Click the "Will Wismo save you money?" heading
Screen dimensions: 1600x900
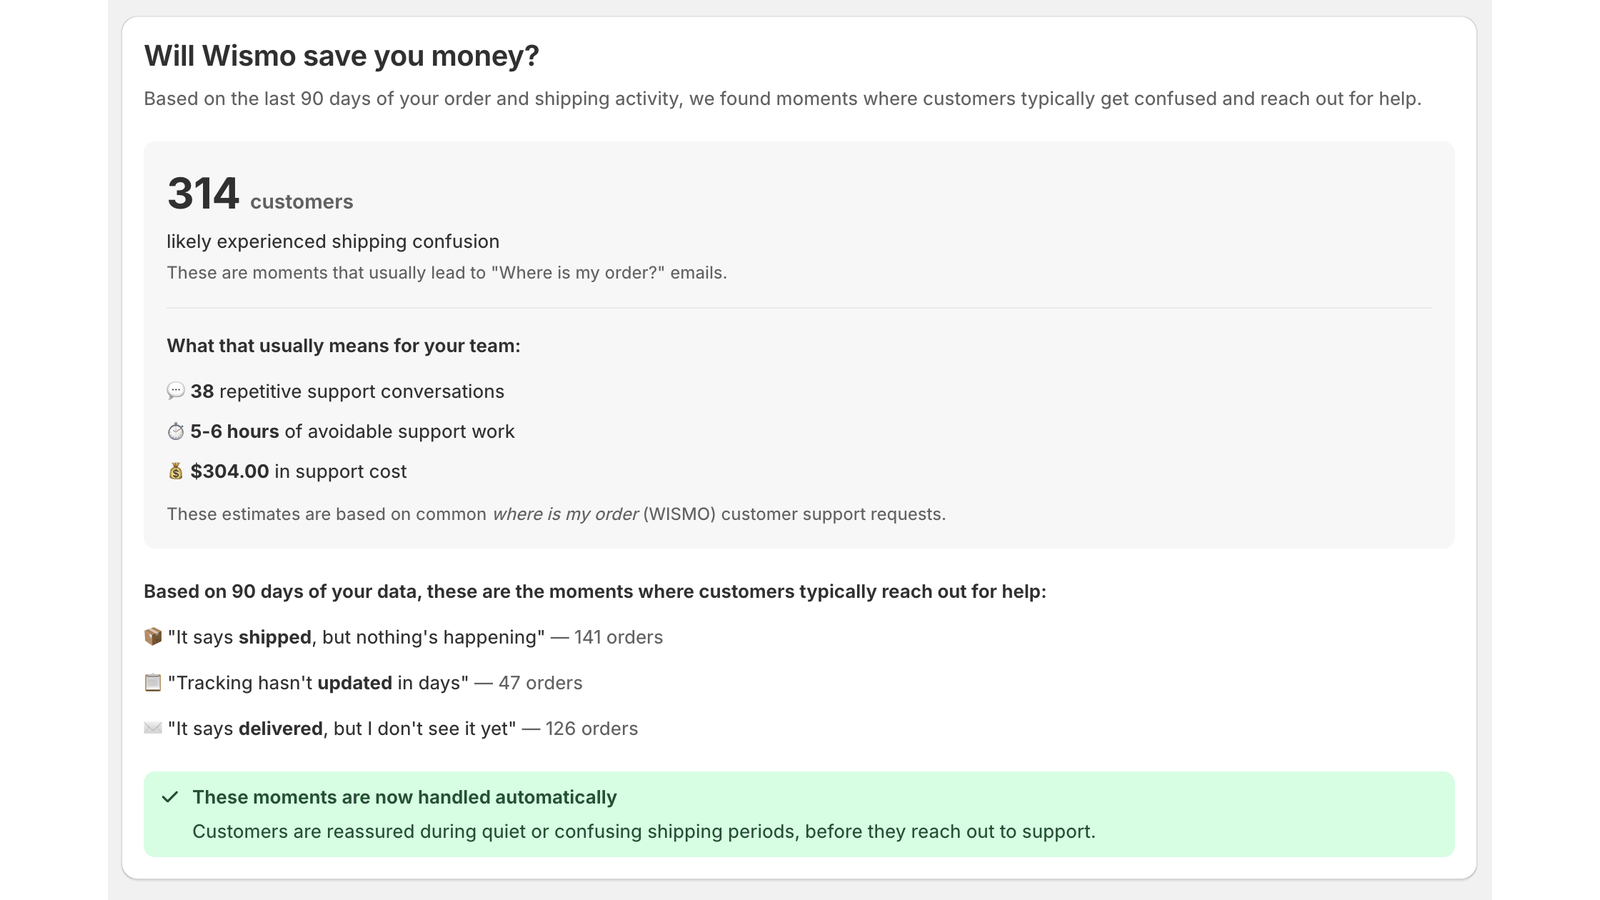click(x=341, y=56)
